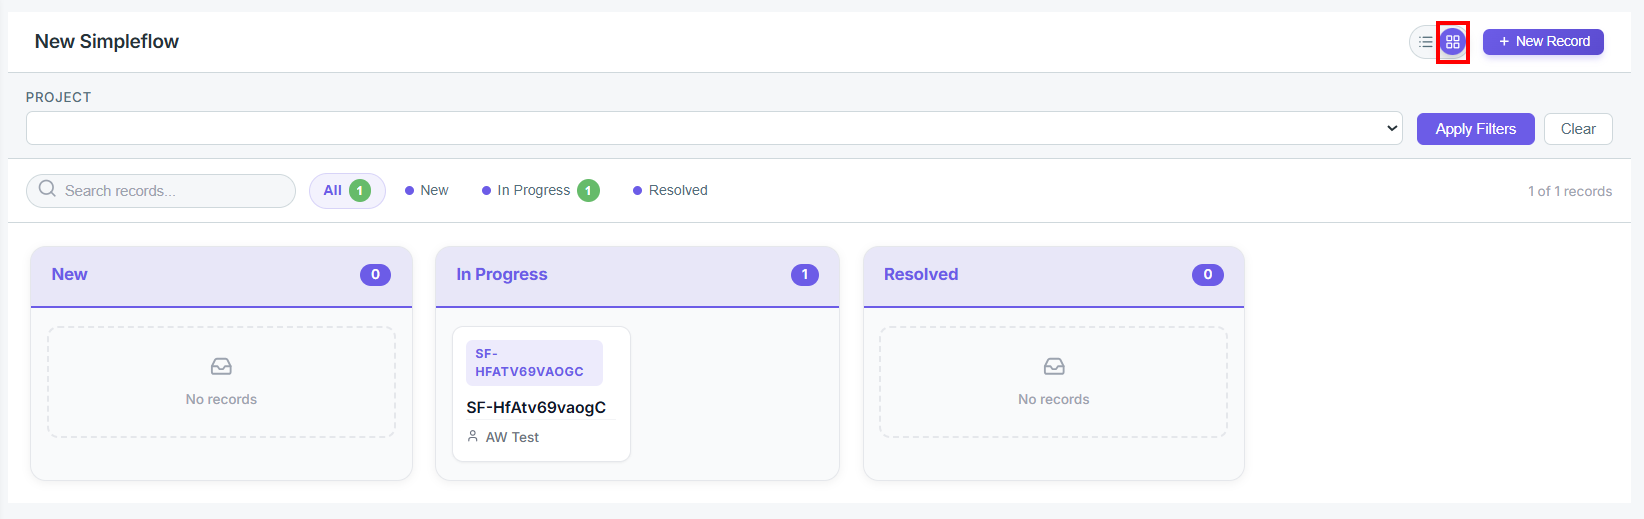Click the In Progress column header
This screenshot has height=519, width=1644.
pyautogui.click(x=637, y=276)
